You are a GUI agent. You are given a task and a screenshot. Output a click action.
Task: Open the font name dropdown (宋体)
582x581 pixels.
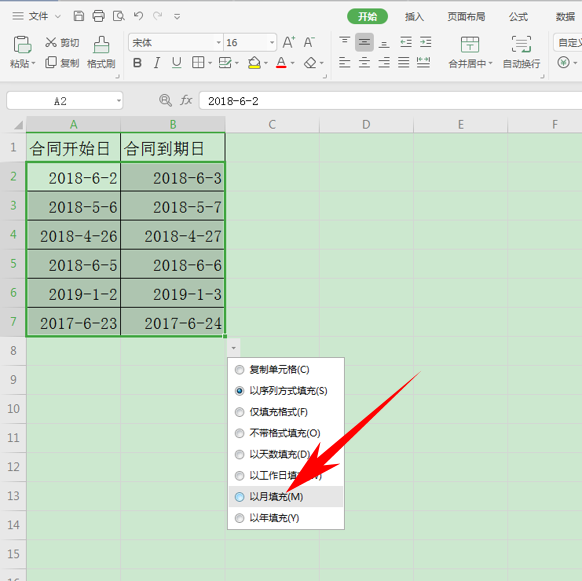coord(218,43)
